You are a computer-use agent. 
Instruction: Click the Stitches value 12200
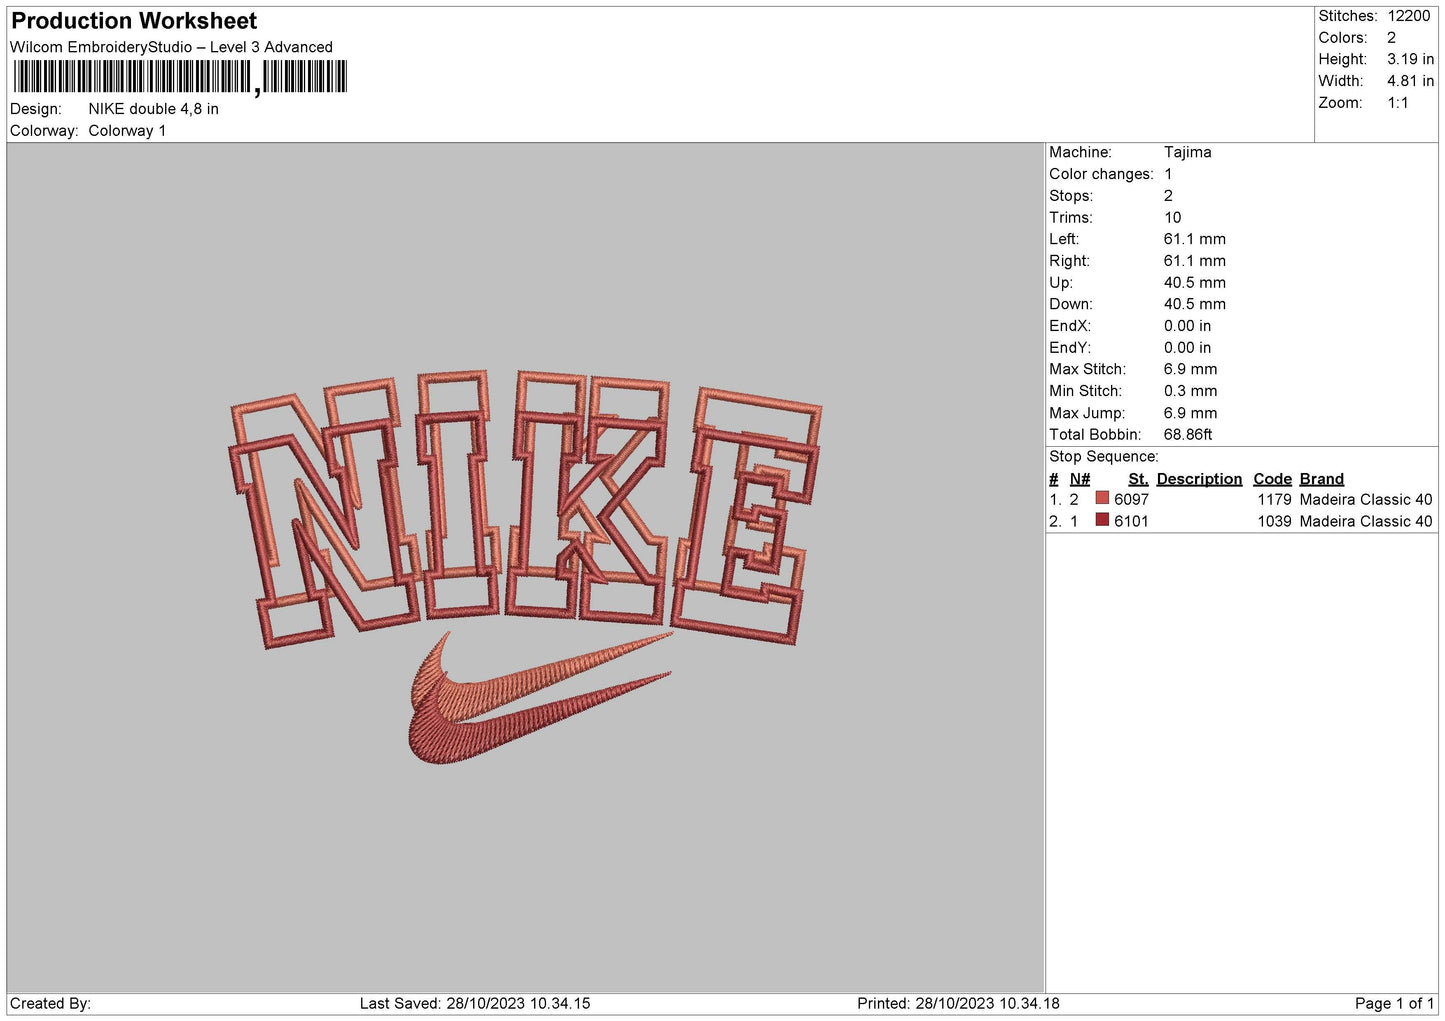tap(1408, 16)
